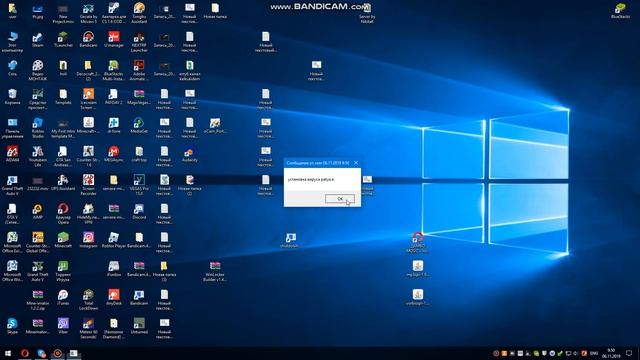The image size is (640, 360).
Task: Select the VEGAS Pro 15.0 icon
Action: click(139, 185)
